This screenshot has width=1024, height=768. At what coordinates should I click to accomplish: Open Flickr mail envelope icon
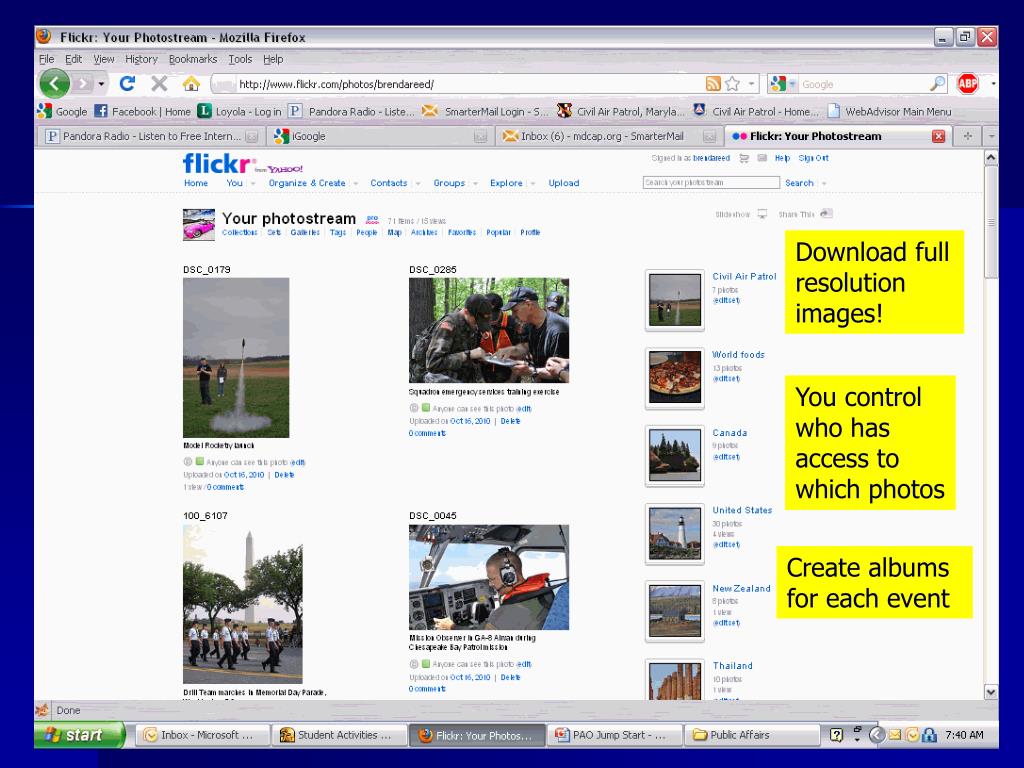[x=761, y=158]
